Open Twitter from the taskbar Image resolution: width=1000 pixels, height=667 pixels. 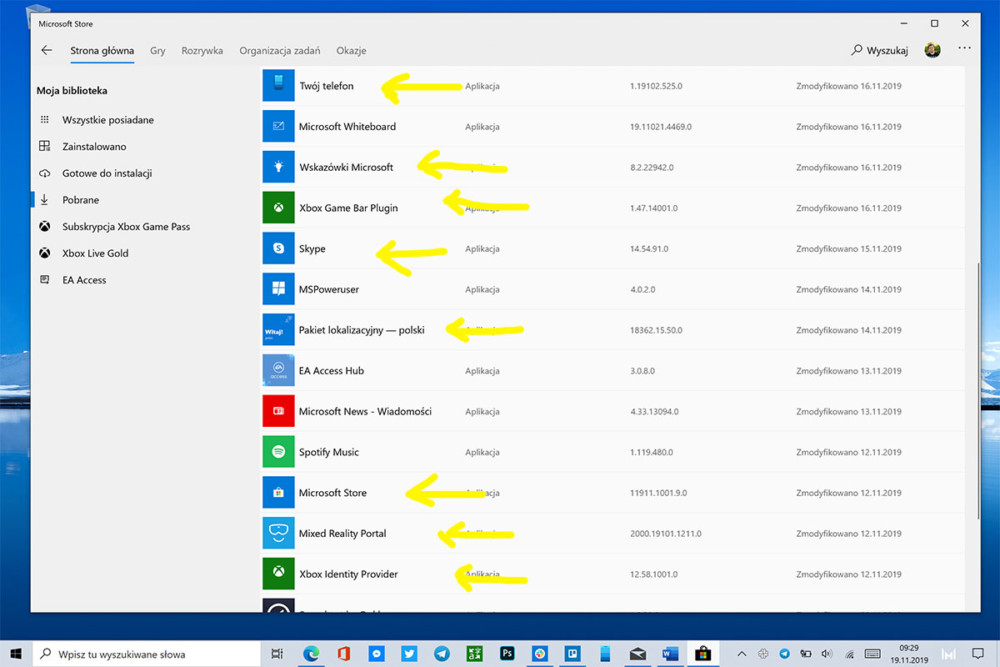tap(409, 654)
